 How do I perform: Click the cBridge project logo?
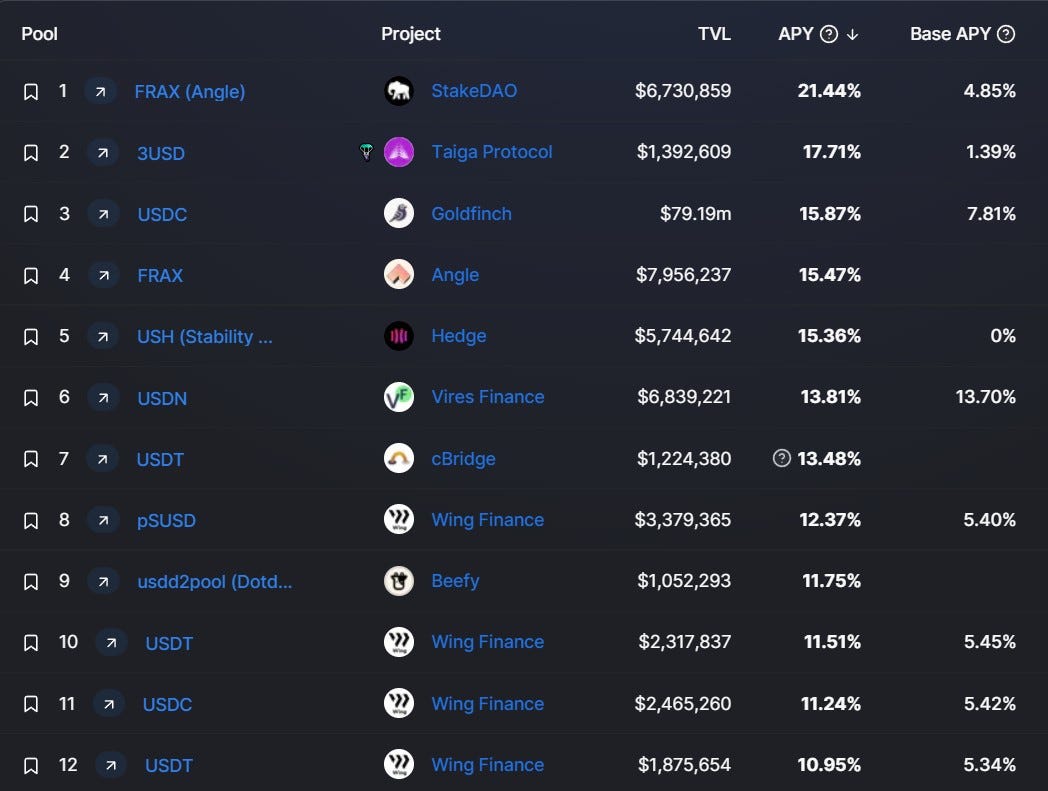[x=399, y=459]
